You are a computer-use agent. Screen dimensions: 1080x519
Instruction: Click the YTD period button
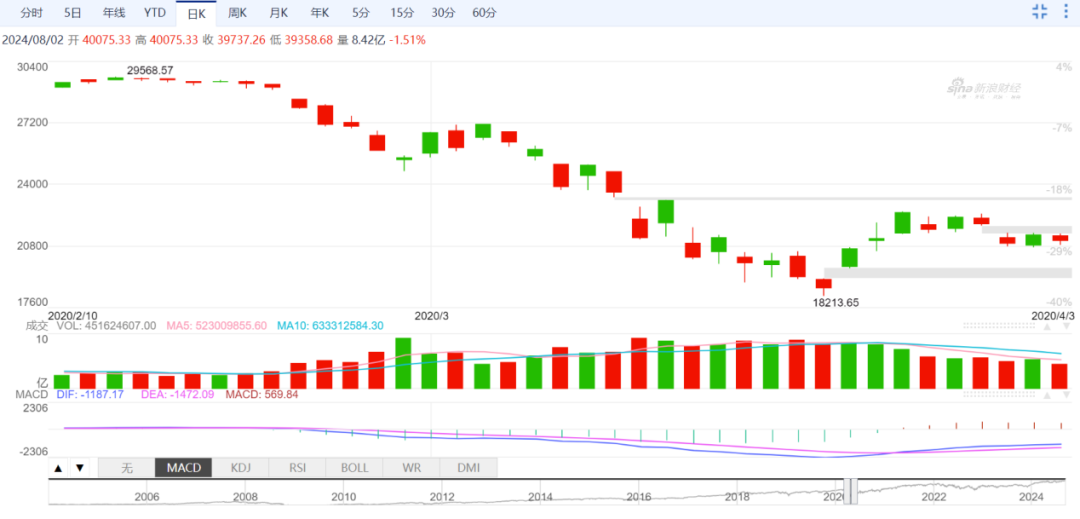154,13
